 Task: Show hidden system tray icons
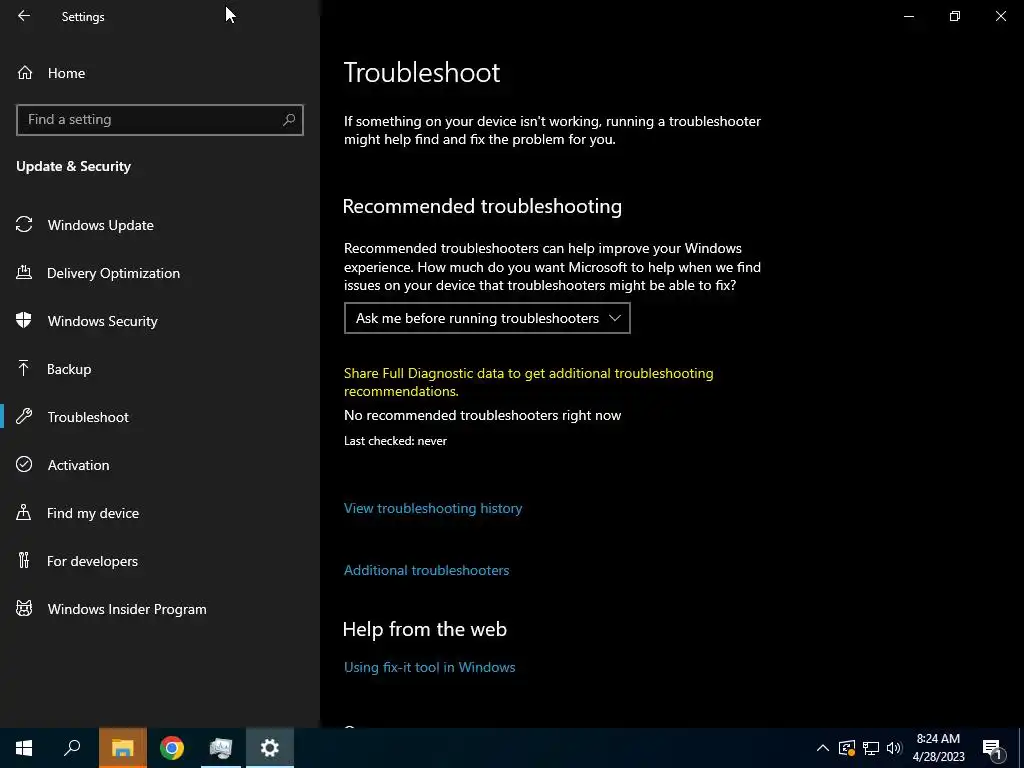point(823,748)
